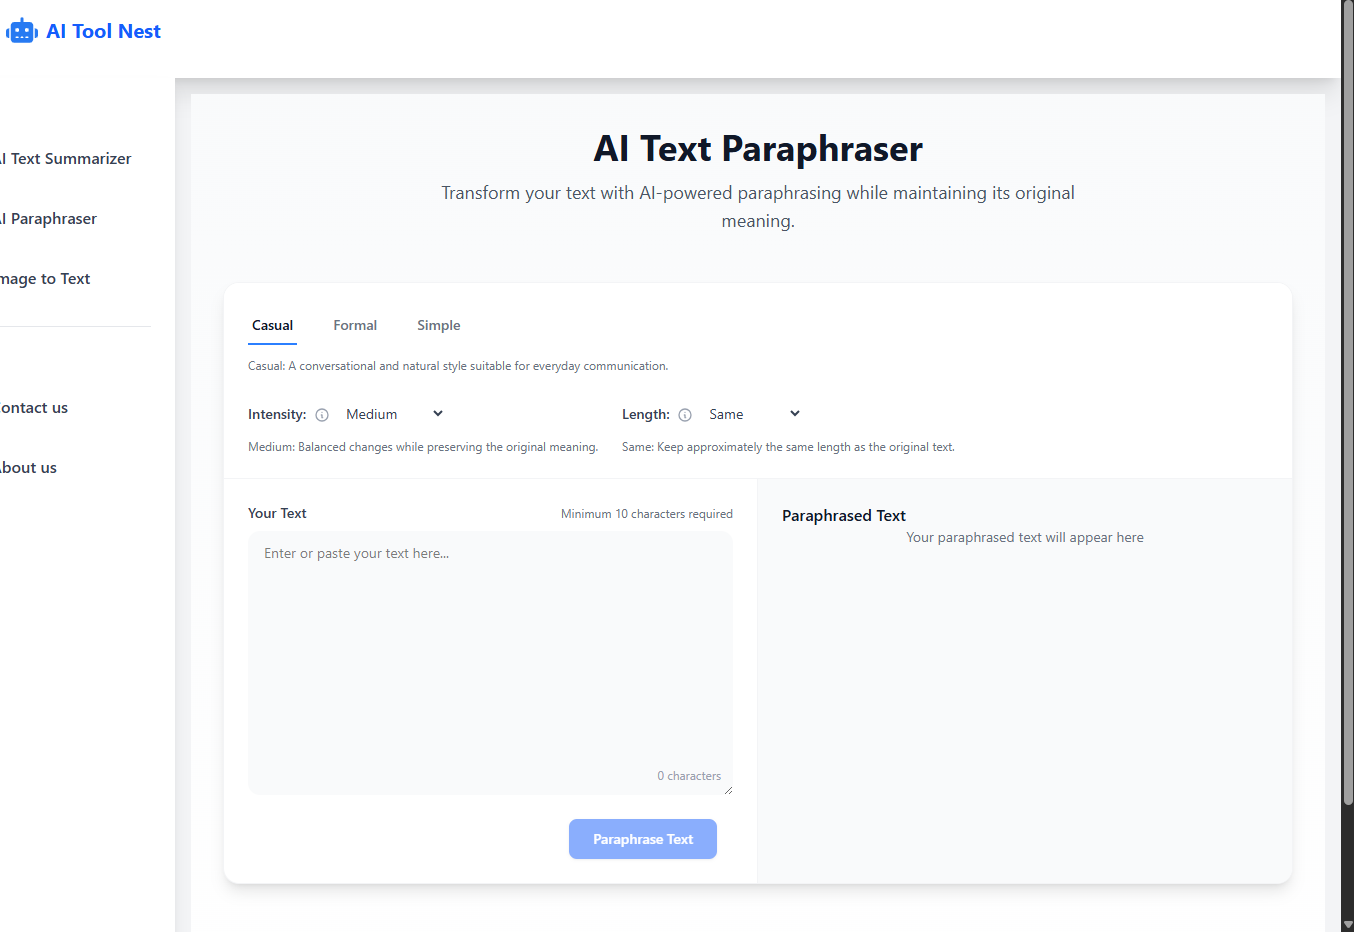Open Image to Text from the sidebar
This screenshot has height=932, width=1354.
[44, 278]
